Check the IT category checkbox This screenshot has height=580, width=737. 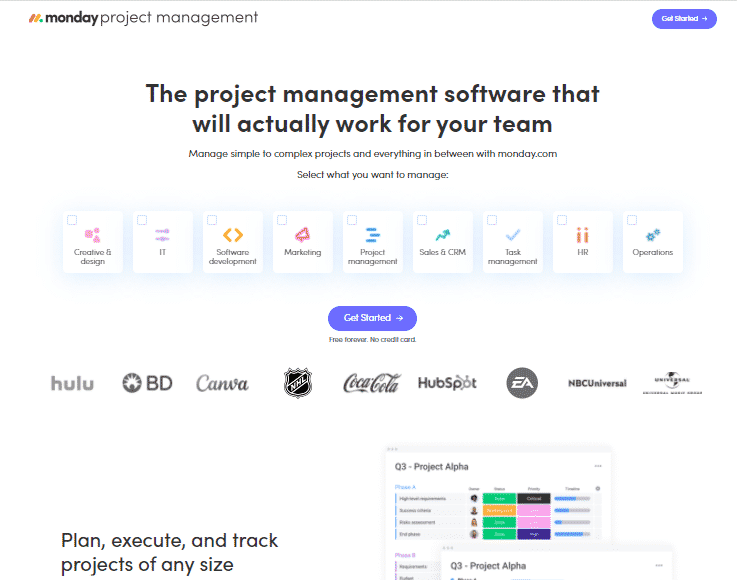(142, 220)
